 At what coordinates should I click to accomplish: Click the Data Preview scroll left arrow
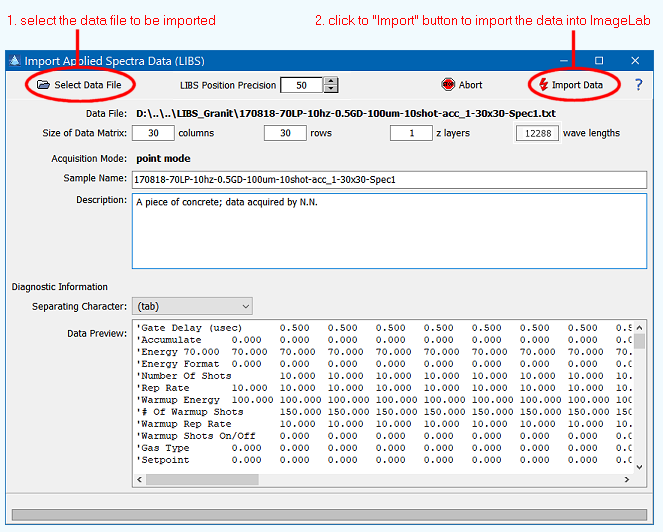tap(140, 480)
